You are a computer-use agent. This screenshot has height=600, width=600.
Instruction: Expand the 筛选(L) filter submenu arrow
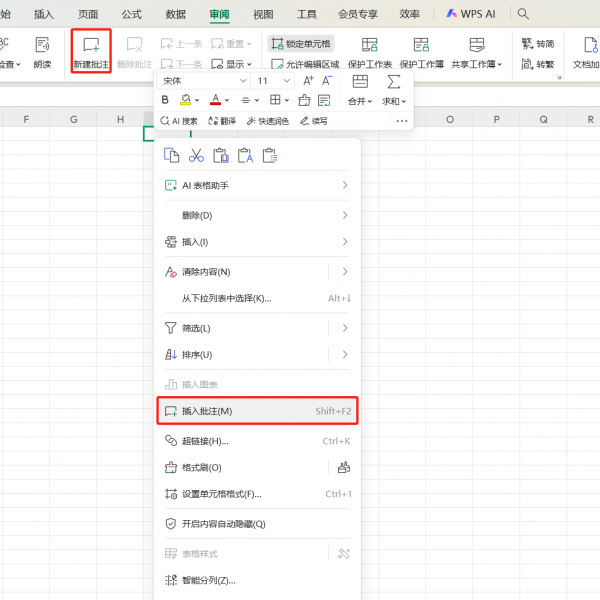coord(345,328)
